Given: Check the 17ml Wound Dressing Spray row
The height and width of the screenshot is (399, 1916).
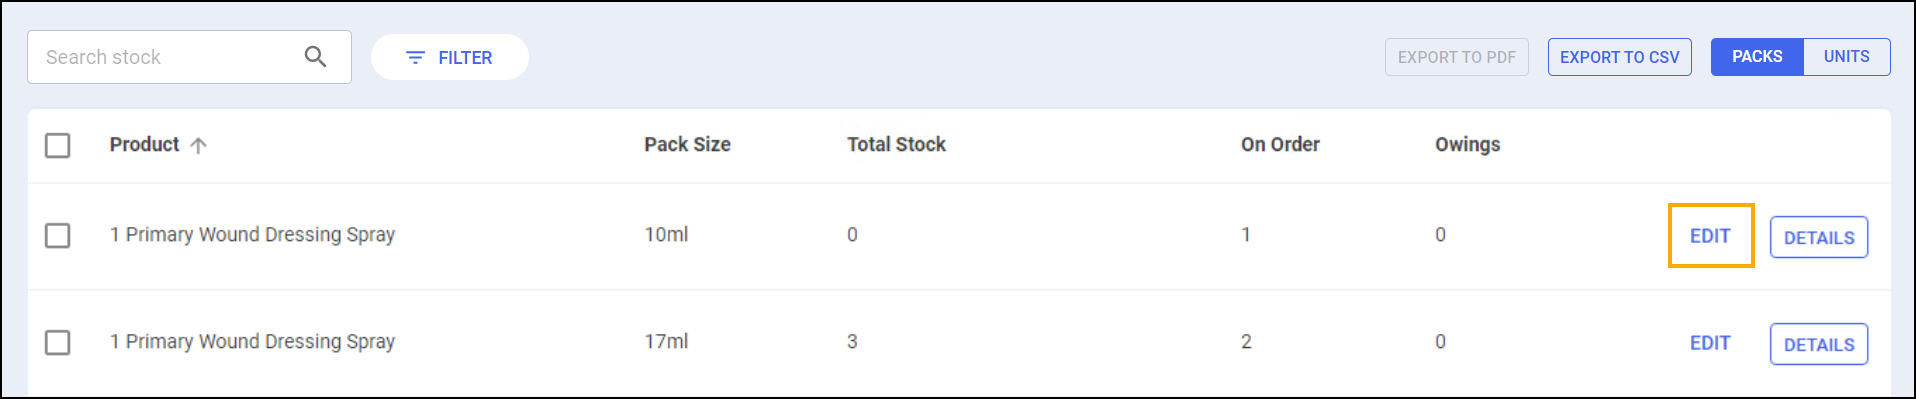Looking at the screenshot, I should click(58, 343).
